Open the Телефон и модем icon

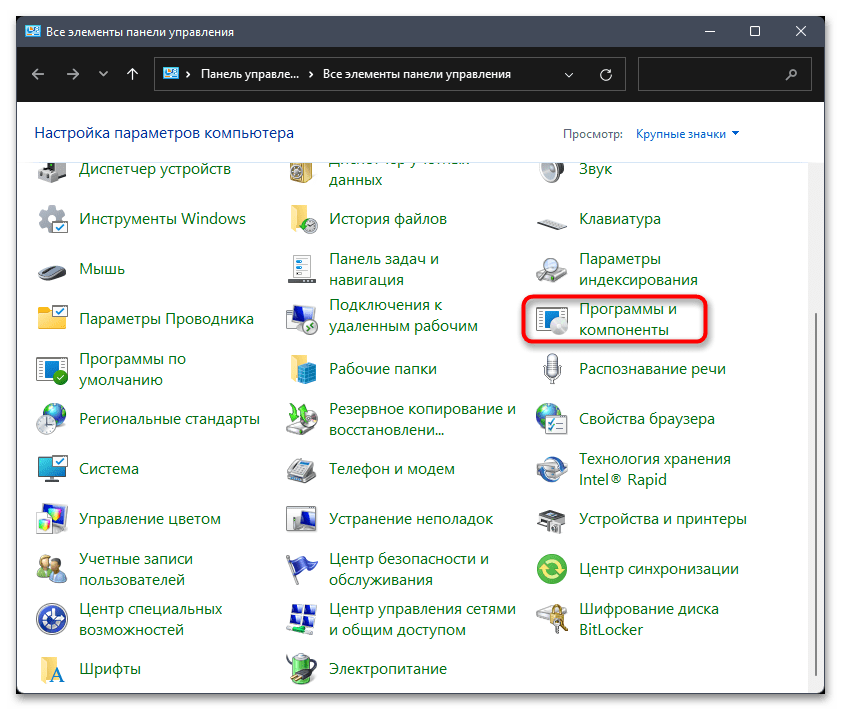click(302, 470)
